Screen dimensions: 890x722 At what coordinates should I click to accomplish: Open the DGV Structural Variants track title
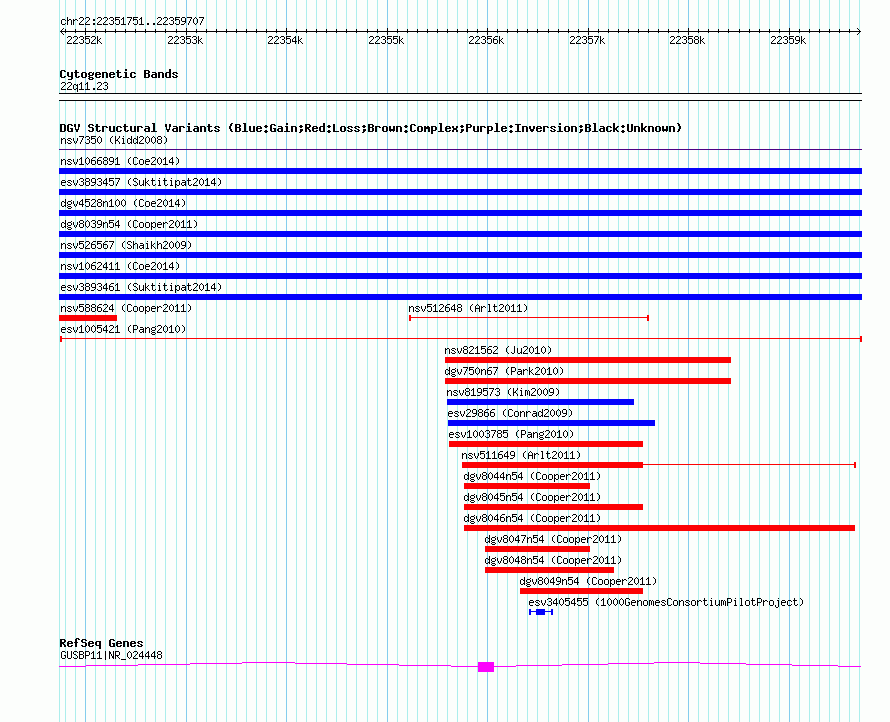tap(370, 128)
